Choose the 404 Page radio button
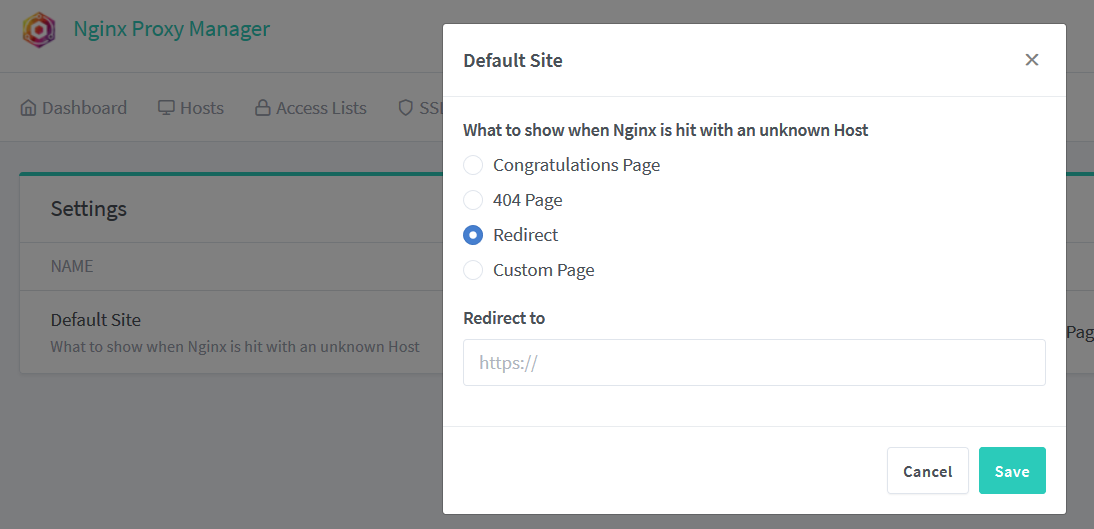The image size is (1094, 529). [x=473, y=200]
